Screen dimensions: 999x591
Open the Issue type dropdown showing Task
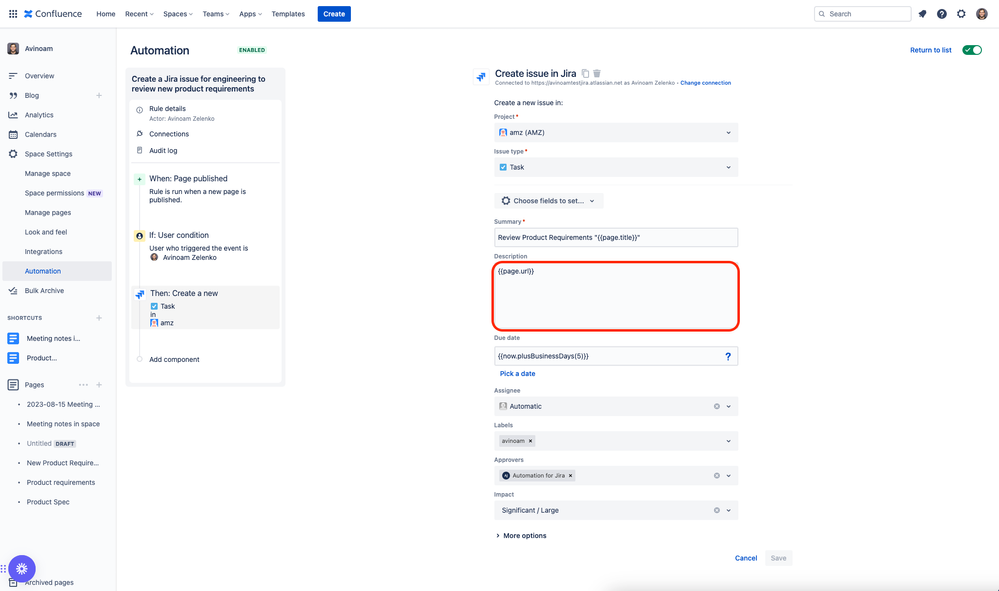(615, 167)
